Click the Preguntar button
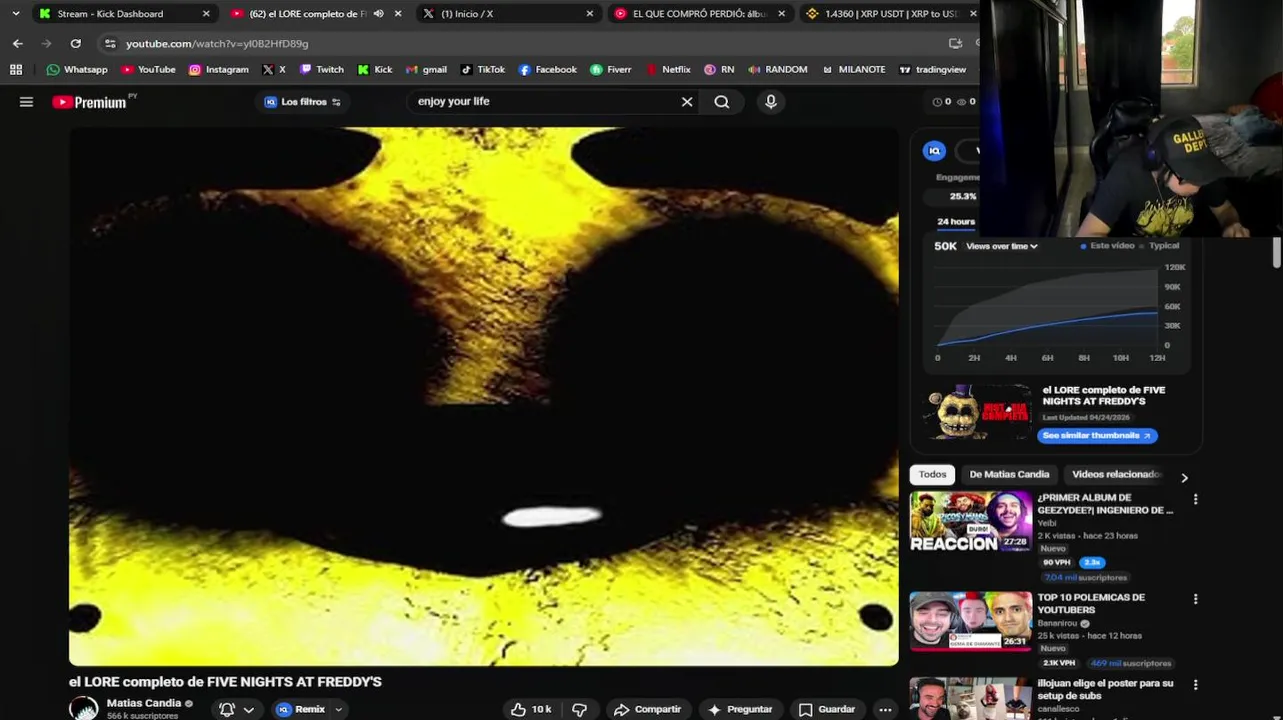Image resolution: width=1283 pixels, height=720 pixels. click(739, 709)
